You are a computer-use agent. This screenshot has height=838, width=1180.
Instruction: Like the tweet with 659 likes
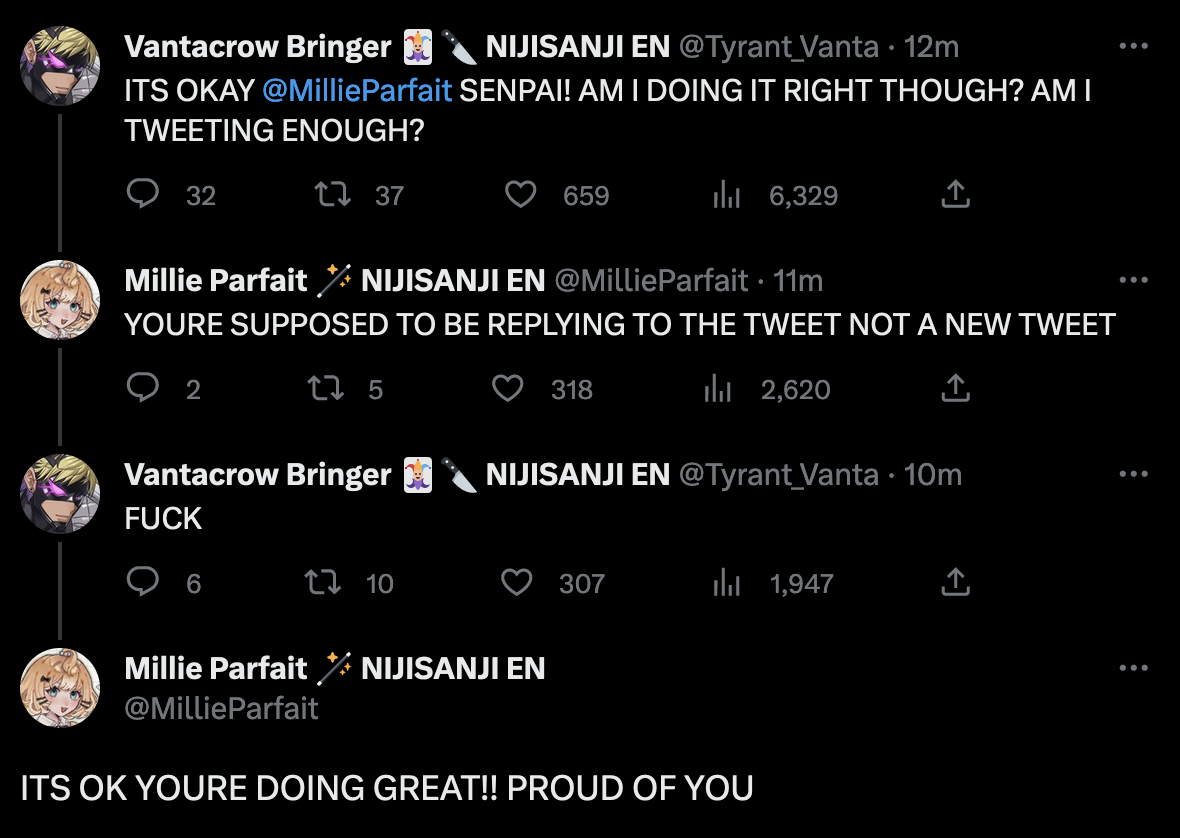coord(520,194)
